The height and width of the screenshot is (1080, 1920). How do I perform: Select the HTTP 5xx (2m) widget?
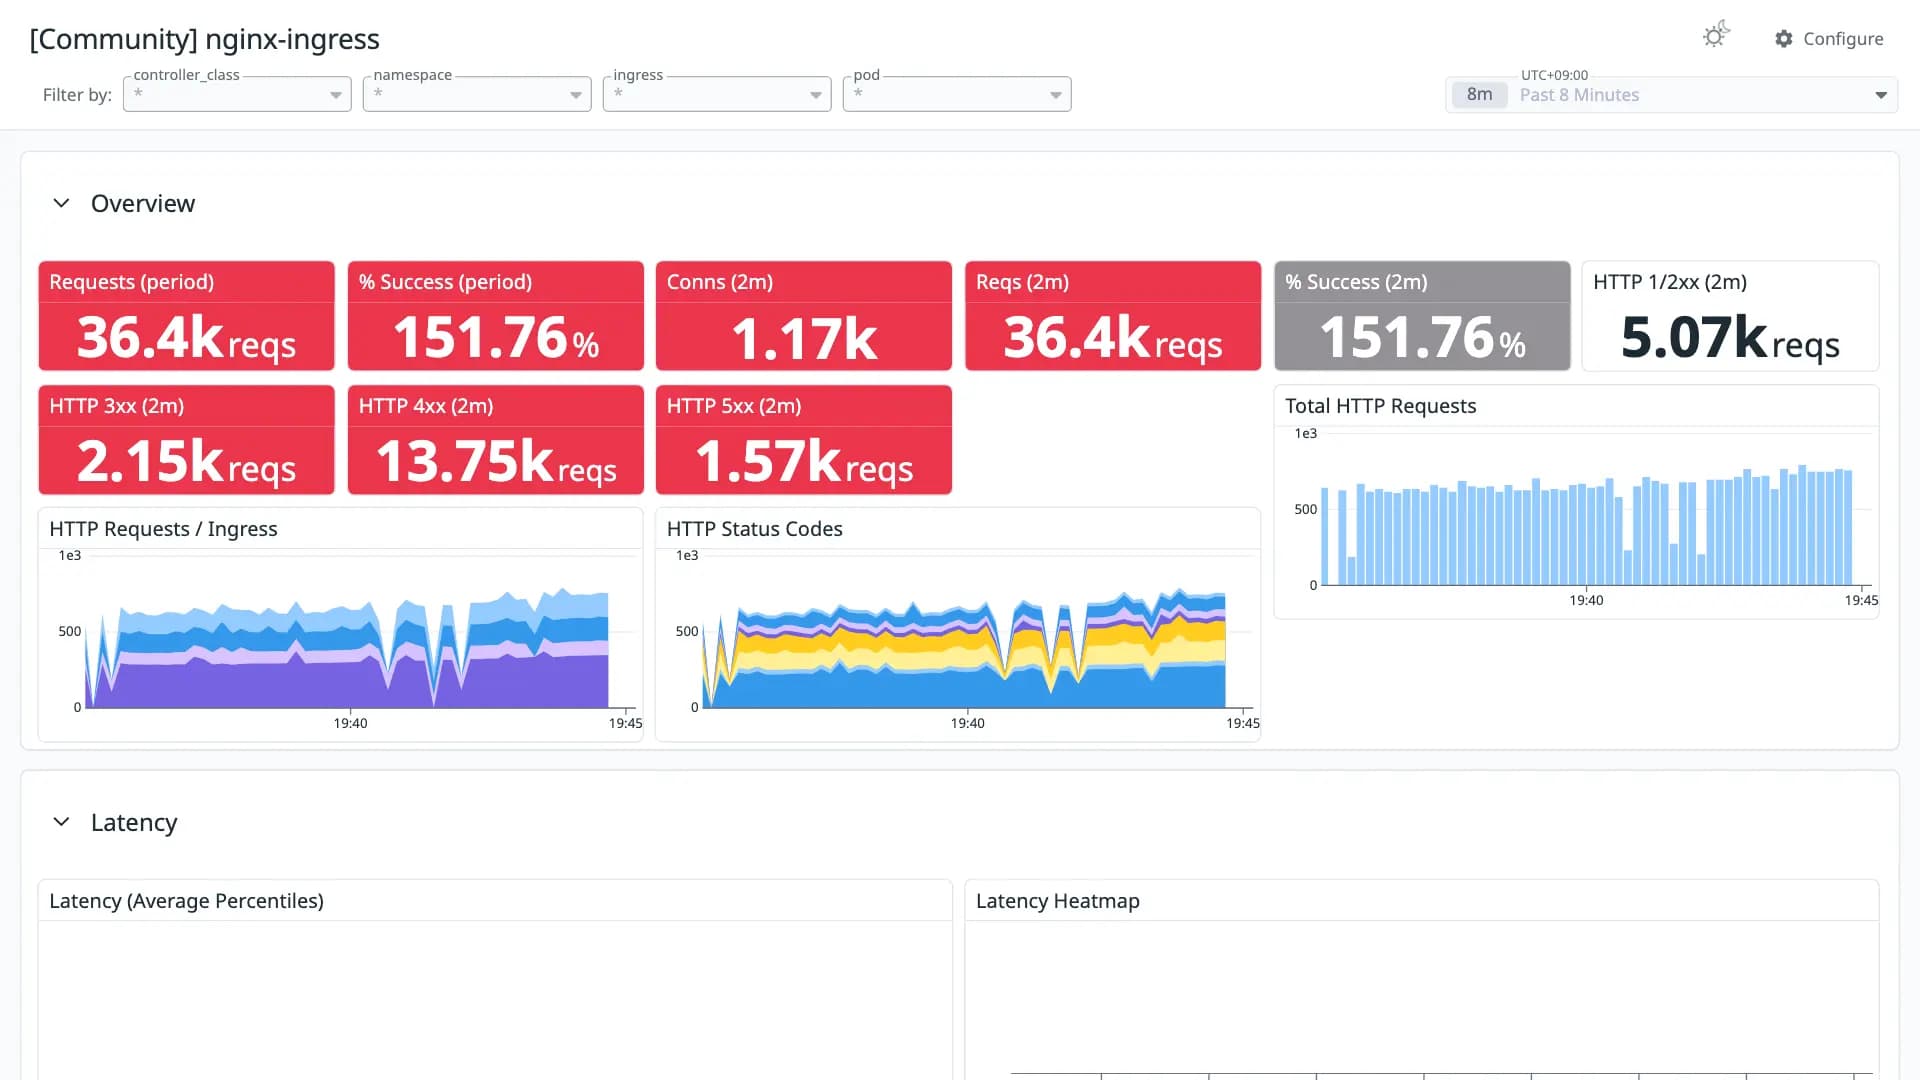(x=804, y=440)
